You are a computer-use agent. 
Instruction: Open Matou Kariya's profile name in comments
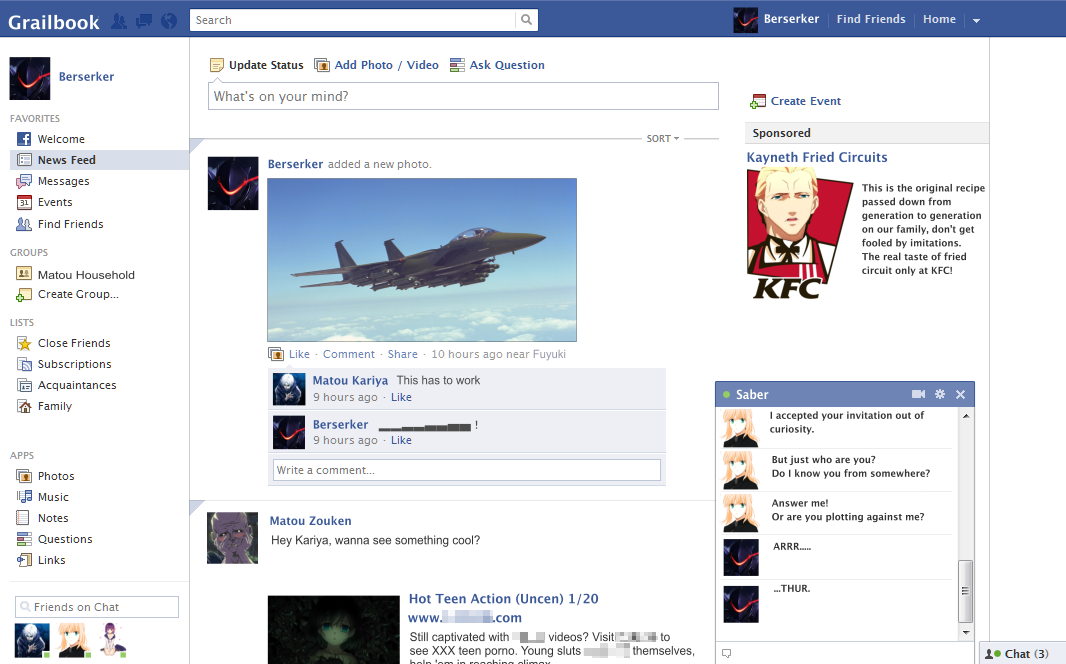350,381
